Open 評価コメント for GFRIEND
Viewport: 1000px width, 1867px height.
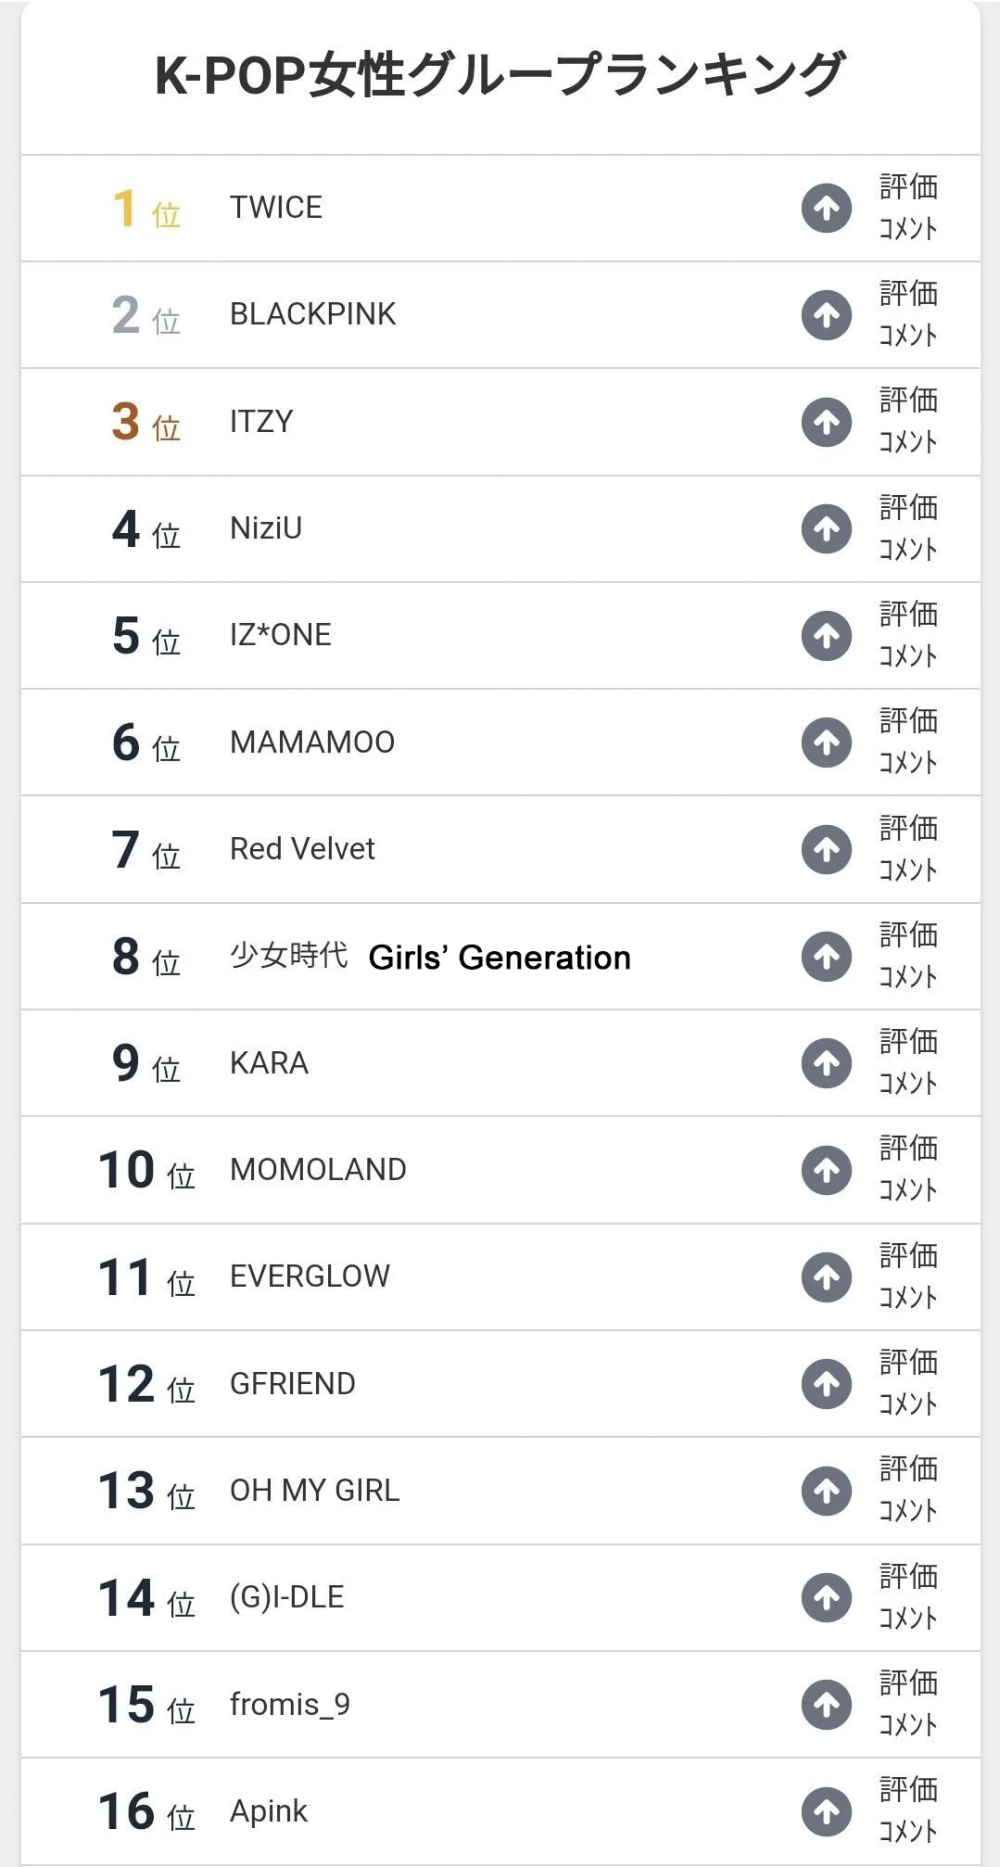(x=908, y=1383)
